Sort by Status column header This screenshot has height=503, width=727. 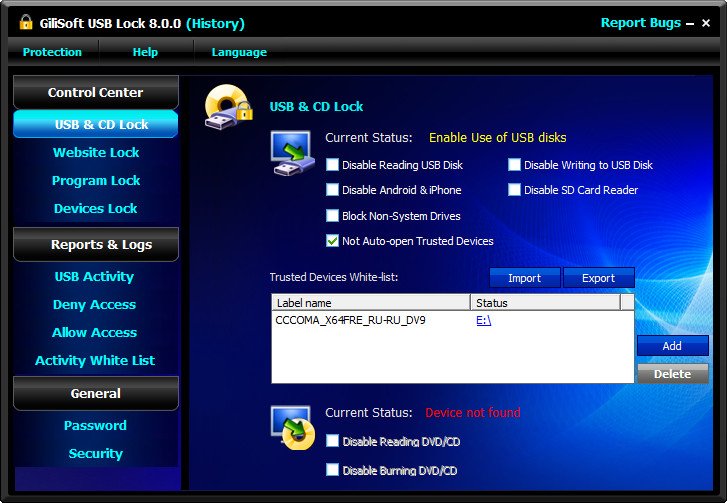pyautogui.click(x=545, y=303)
